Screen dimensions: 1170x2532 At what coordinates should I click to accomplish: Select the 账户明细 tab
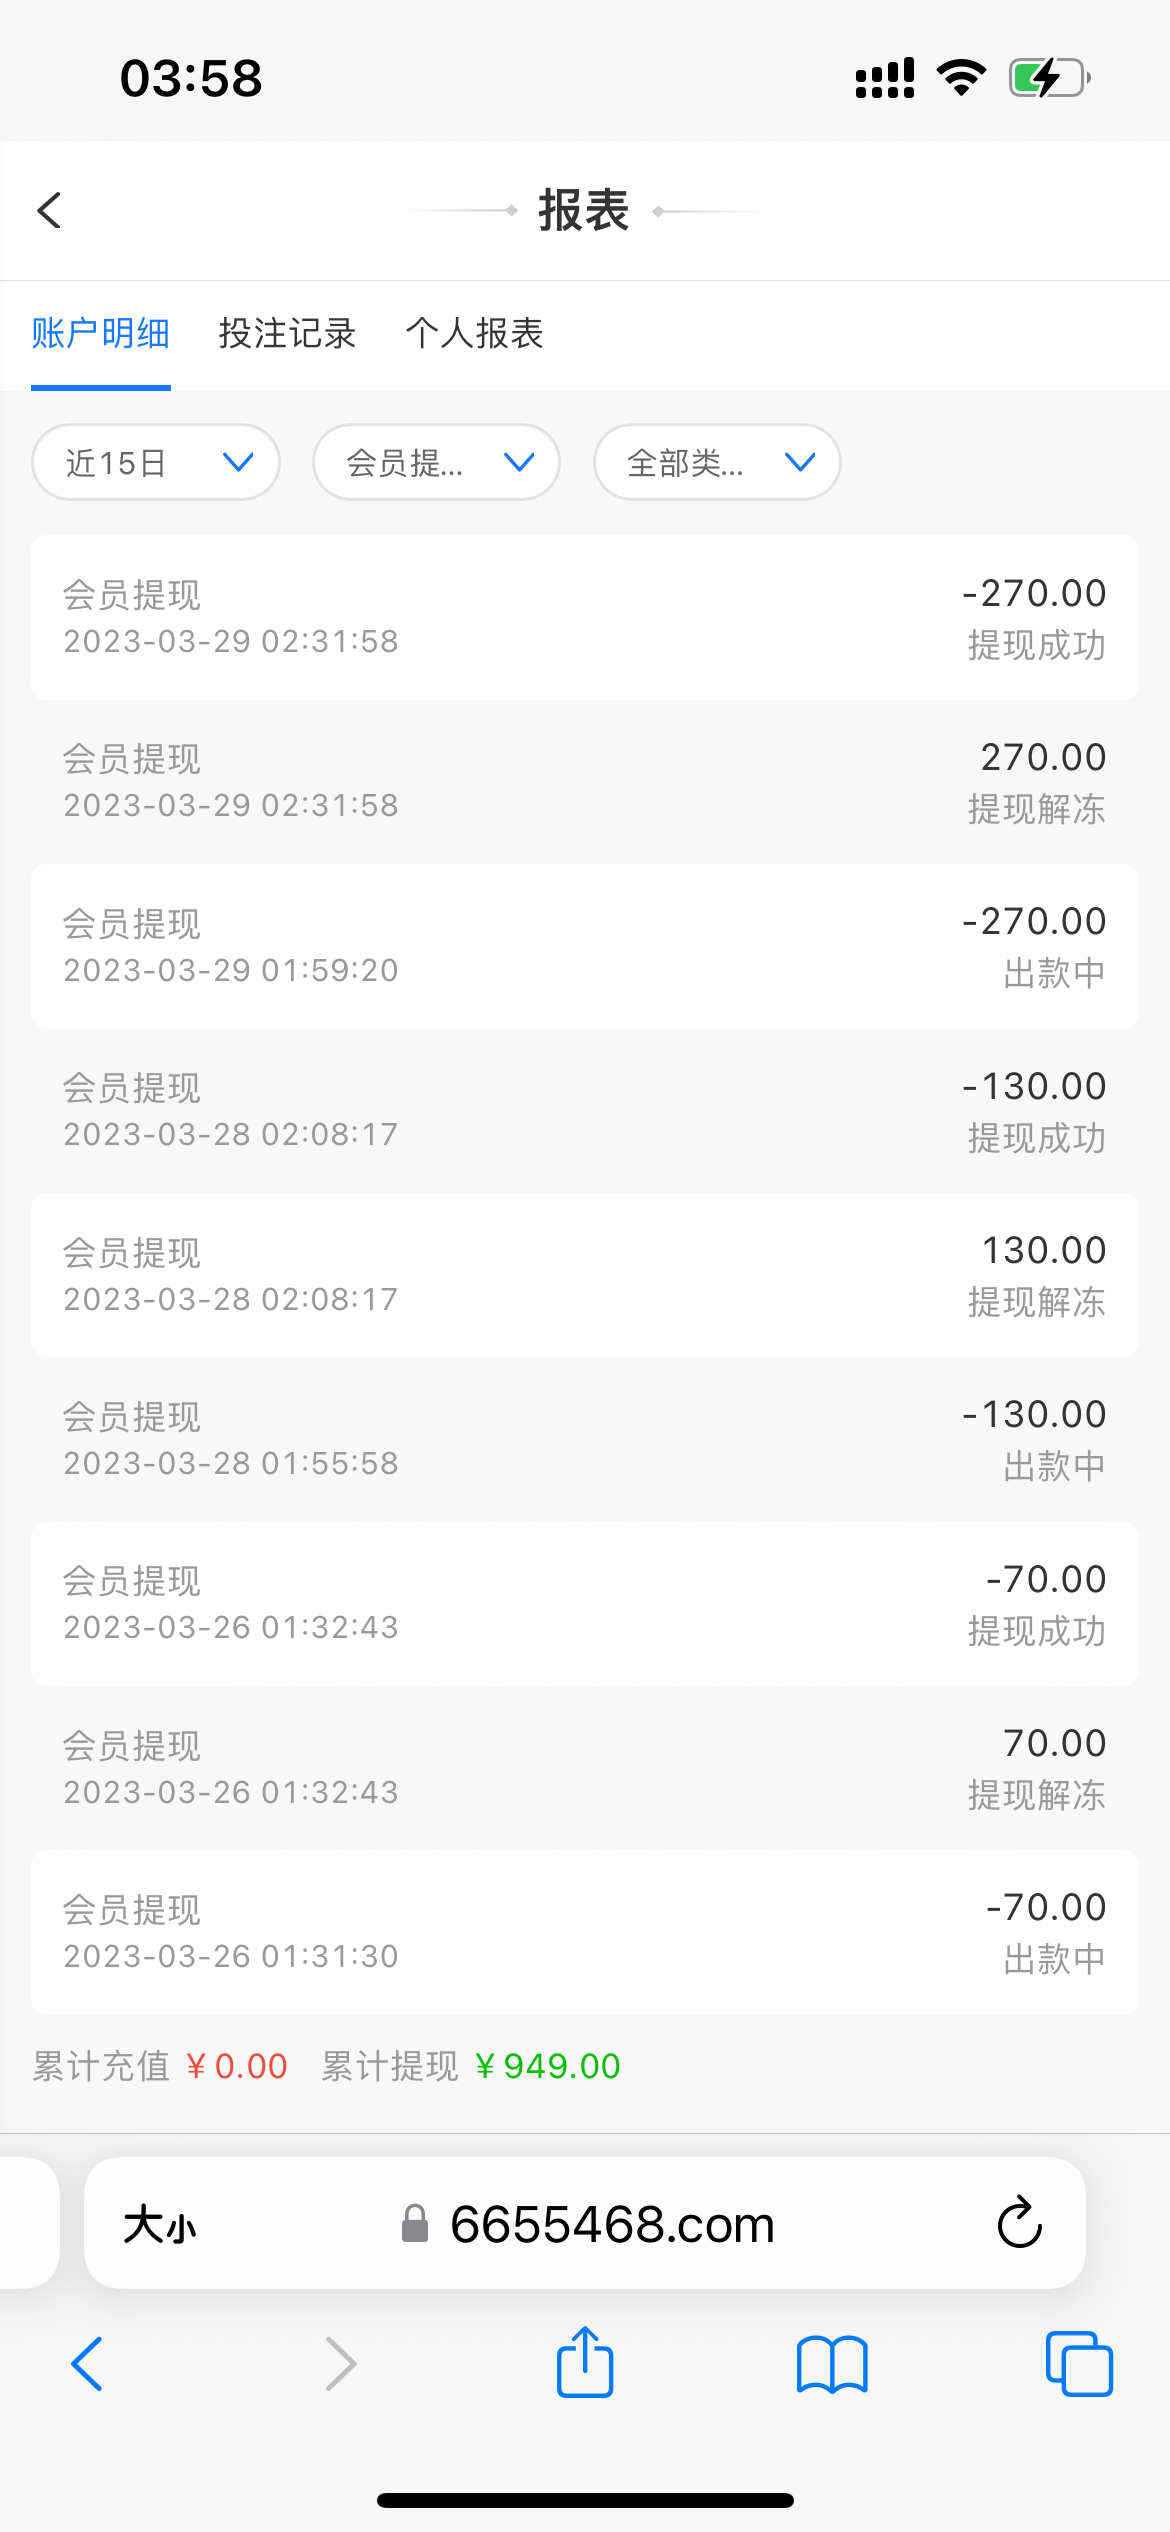101,333
